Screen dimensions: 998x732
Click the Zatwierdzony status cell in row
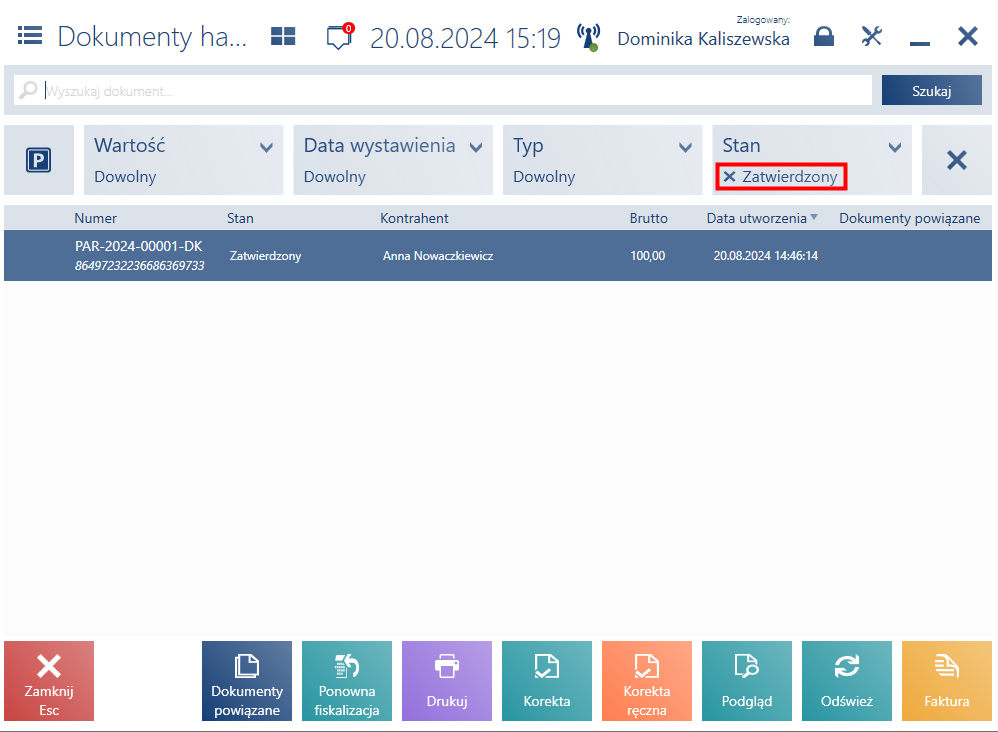(265, 256)
